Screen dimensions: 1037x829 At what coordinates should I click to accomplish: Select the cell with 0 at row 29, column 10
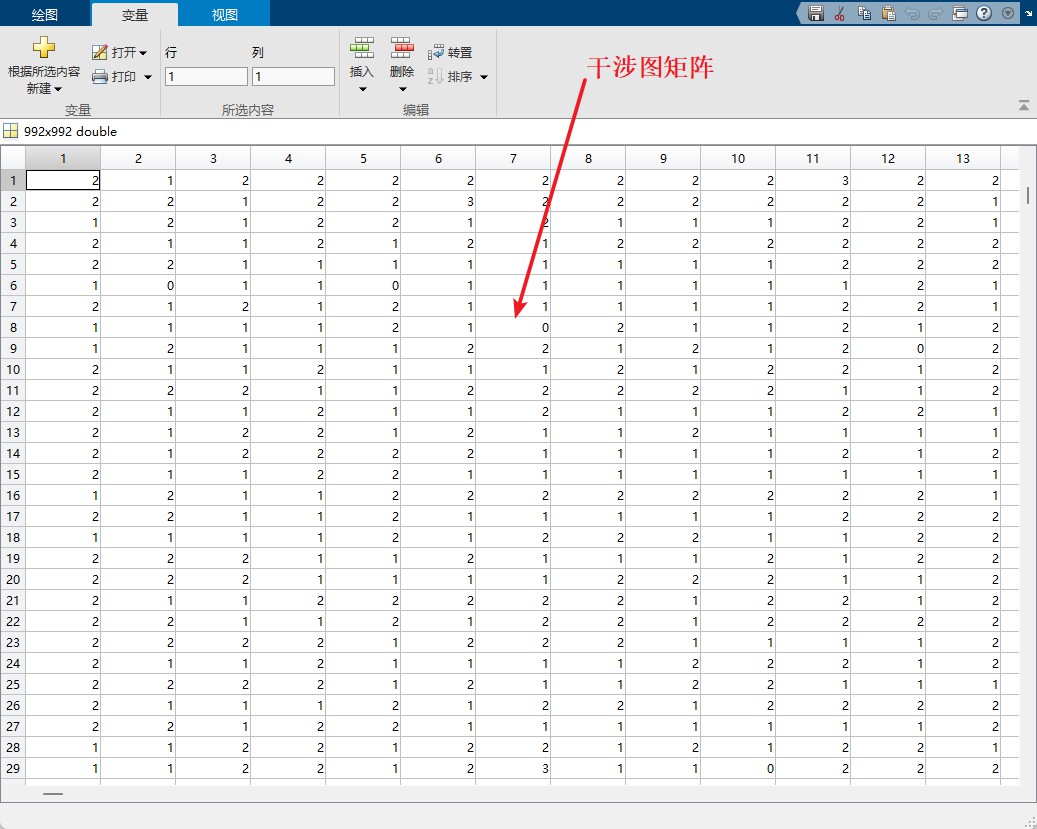click(x=738, y=769)
